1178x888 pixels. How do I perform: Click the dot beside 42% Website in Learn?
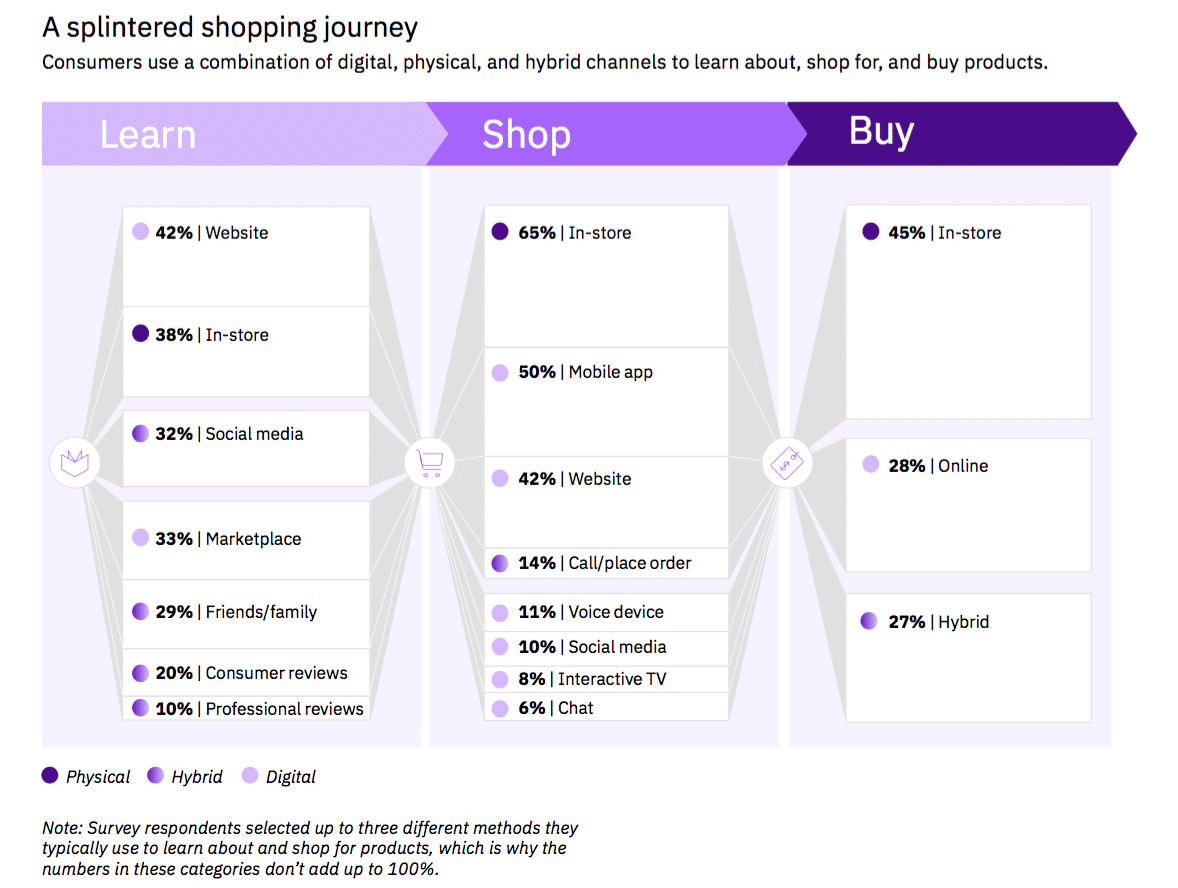[141, 232]
